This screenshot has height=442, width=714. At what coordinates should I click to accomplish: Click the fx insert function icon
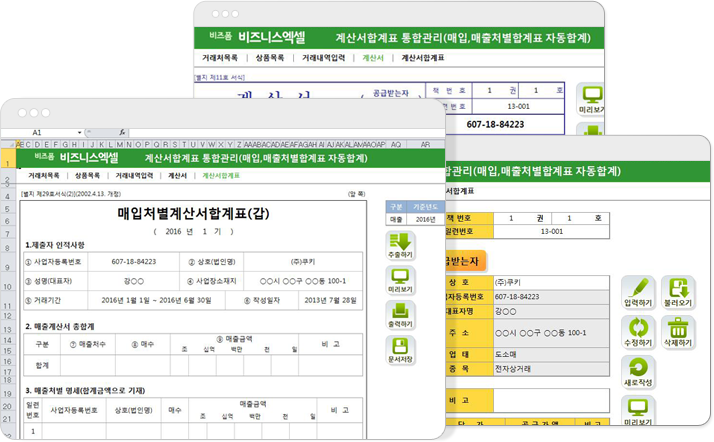coord(121,132)
